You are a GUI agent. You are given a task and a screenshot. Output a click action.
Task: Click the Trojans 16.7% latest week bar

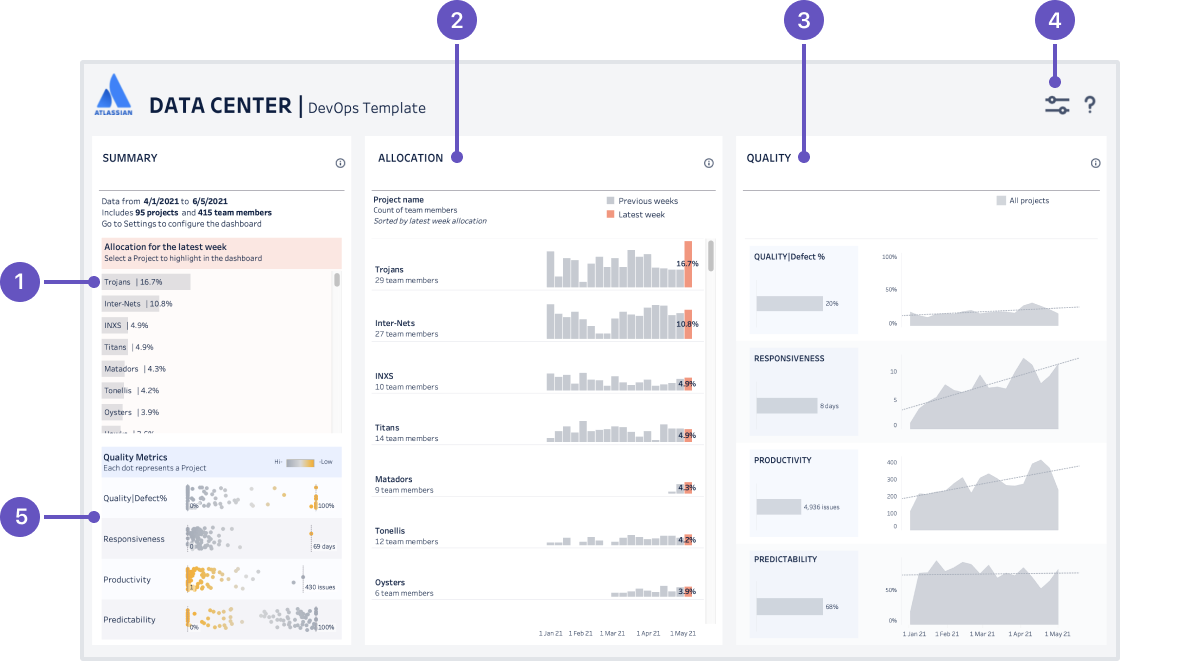point(688,264)
